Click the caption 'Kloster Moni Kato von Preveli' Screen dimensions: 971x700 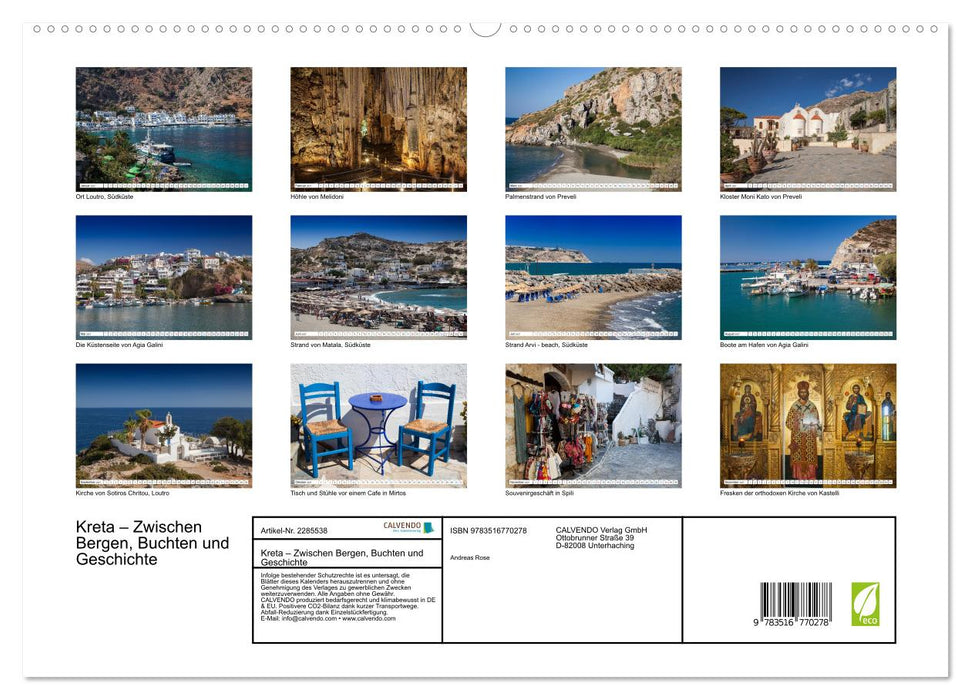760,197
